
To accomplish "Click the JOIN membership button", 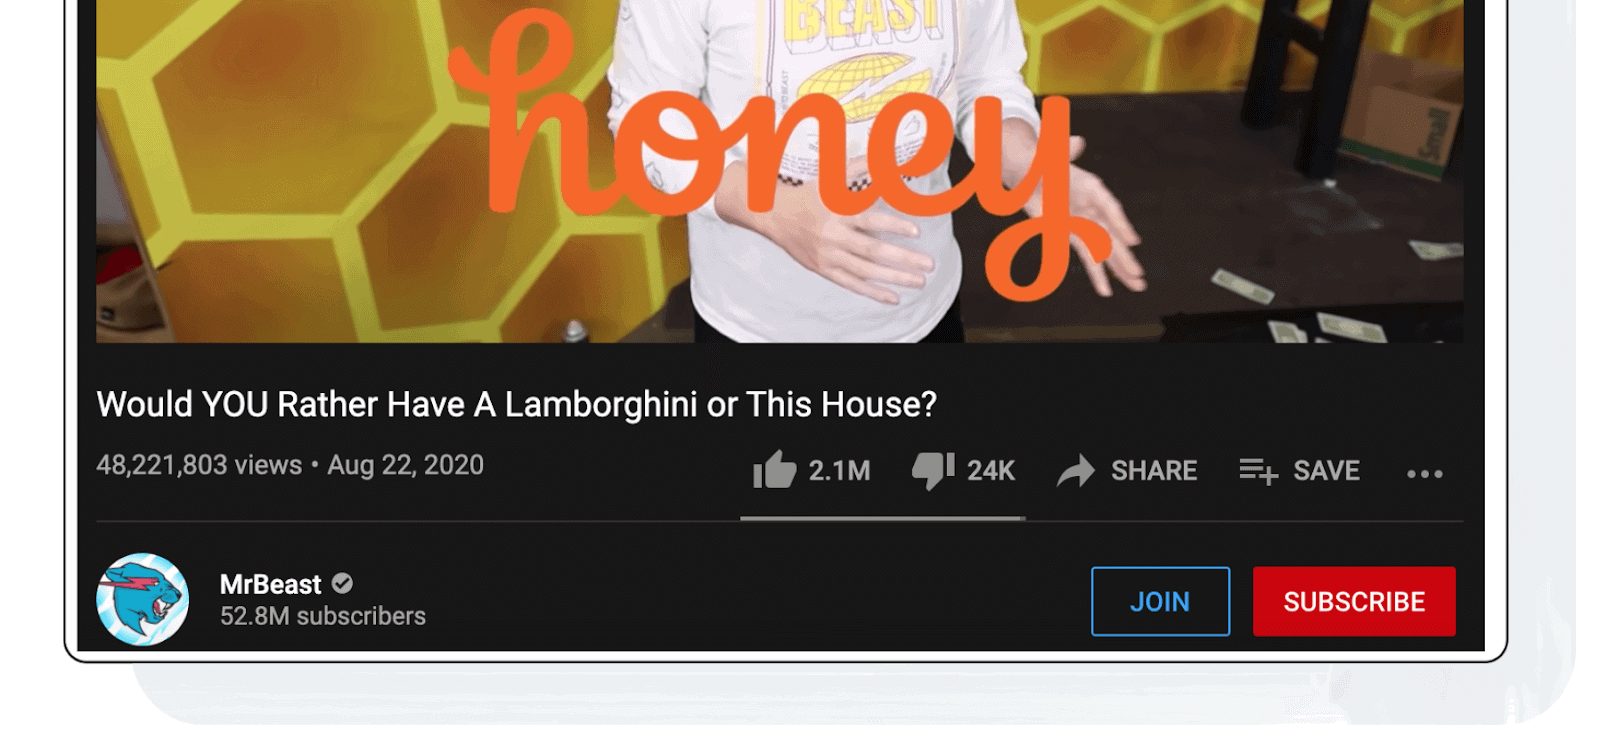I will [x=1160, y=601].
